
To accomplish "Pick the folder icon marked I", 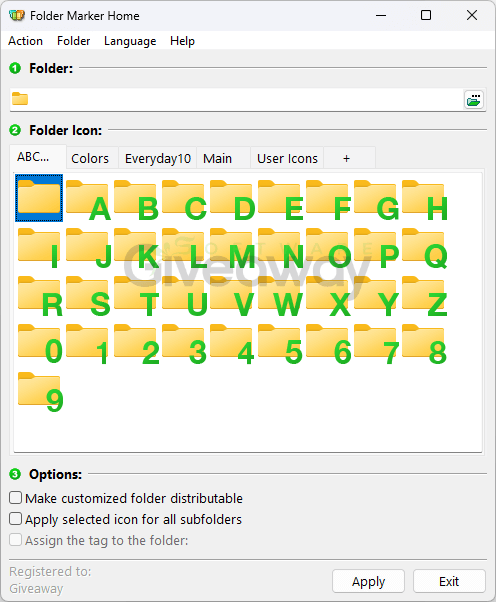I will coord(39,246).
